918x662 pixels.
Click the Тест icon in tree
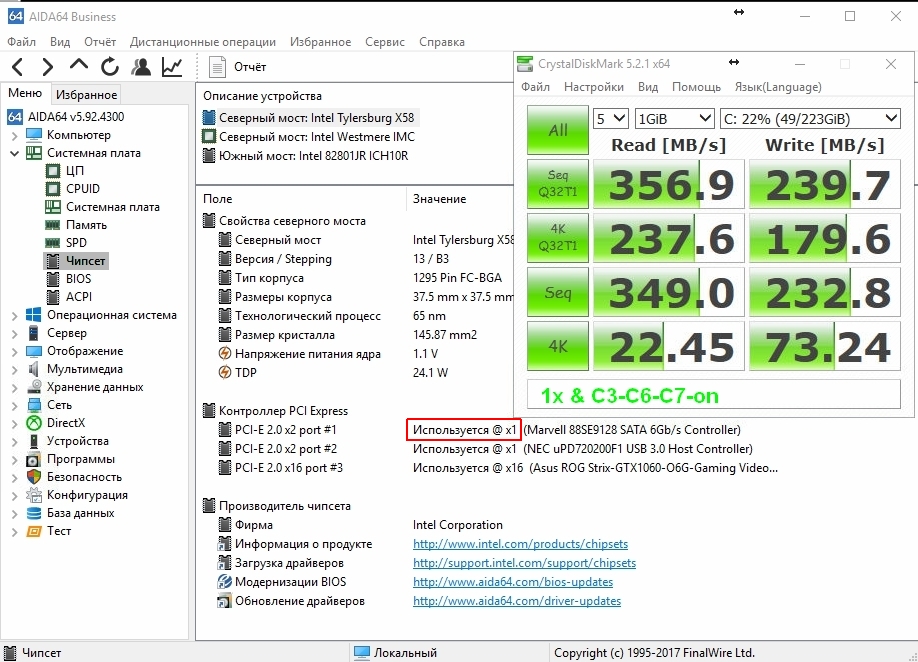point(34,531)
